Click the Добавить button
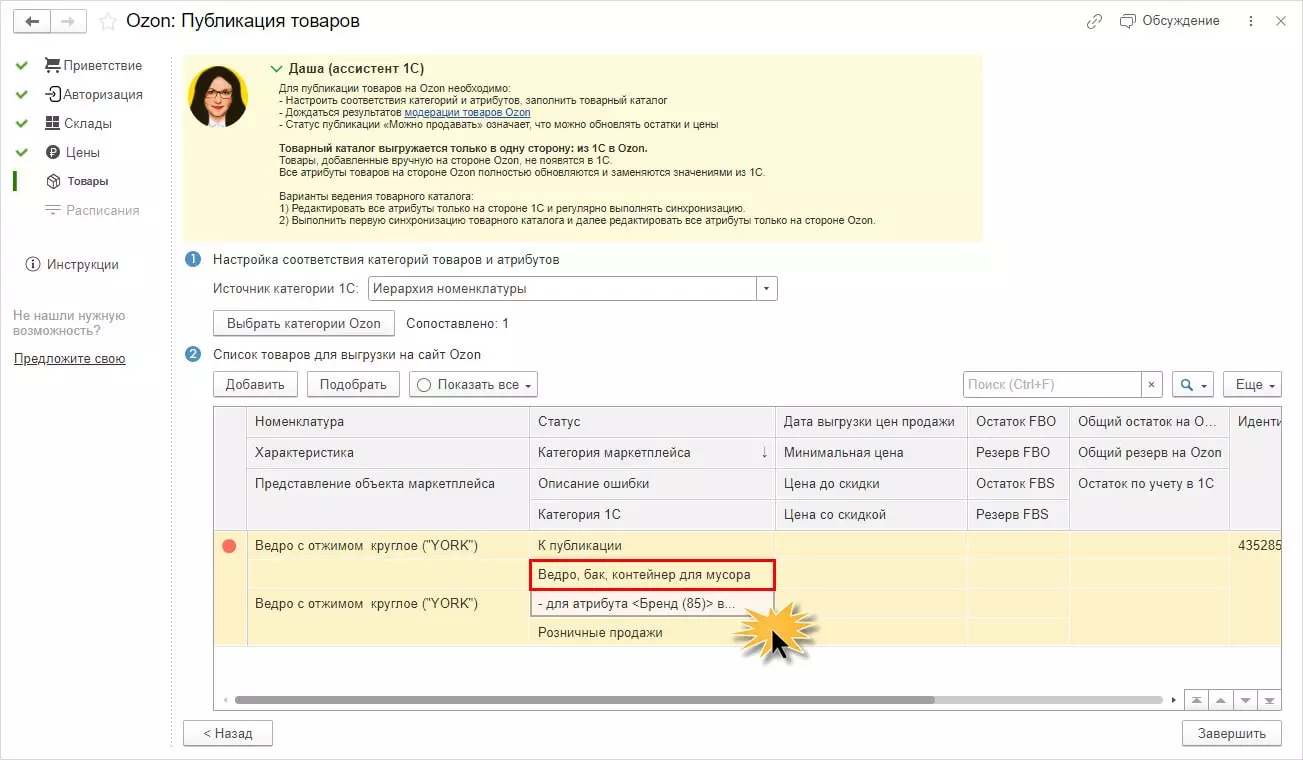Viewport: 1303px width, 760px height. click(255, 384)
